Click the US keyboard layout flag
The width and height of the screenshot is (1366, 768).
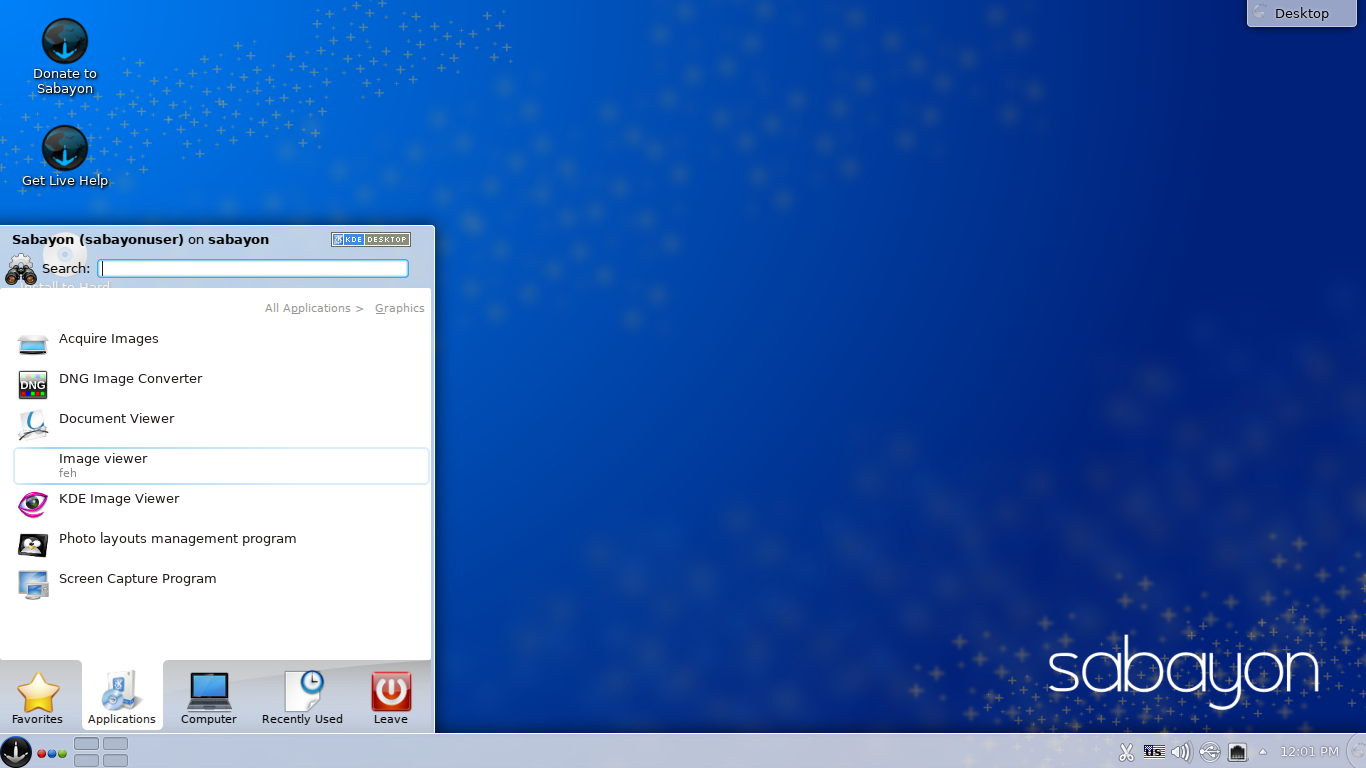coord(1154,752)
